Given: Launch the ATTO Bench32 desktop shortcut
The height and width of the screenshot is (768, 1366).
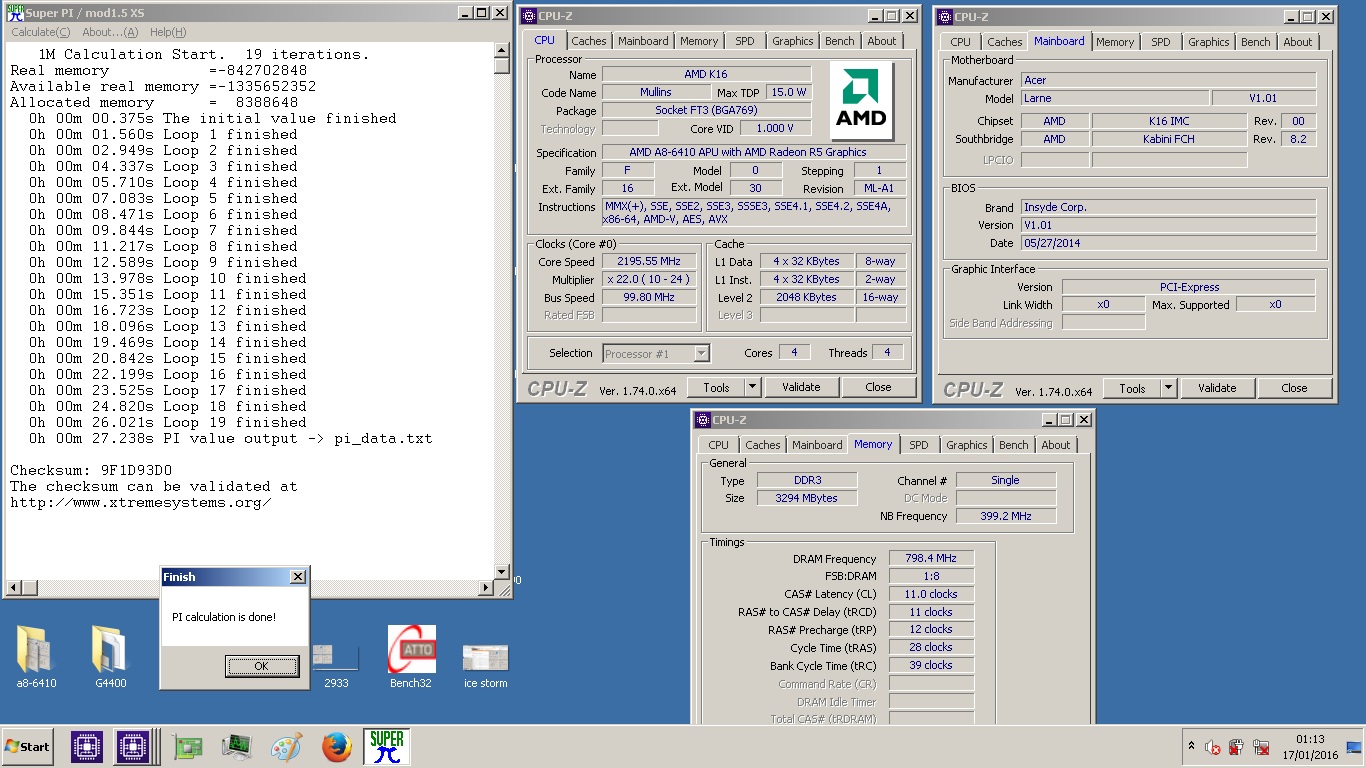Looking at the screenshot, I should (x=411, y=657).
